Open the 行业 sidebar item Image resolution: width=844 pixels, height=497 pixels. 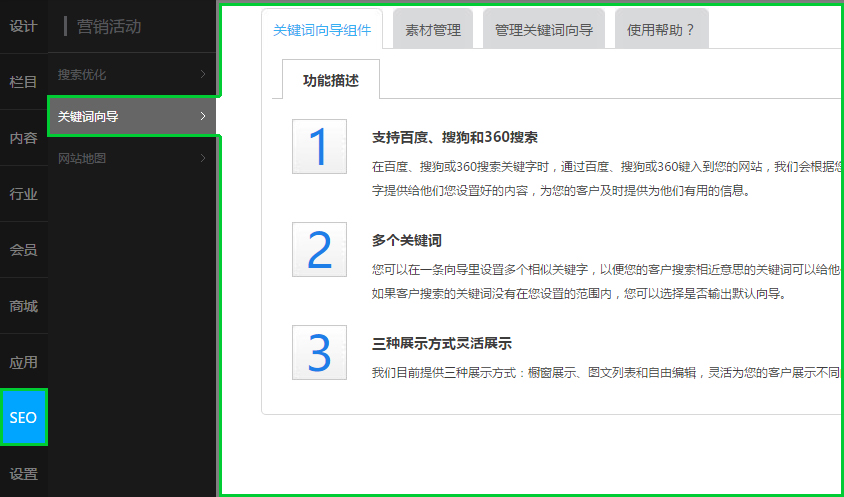click(x=23, y=194)
